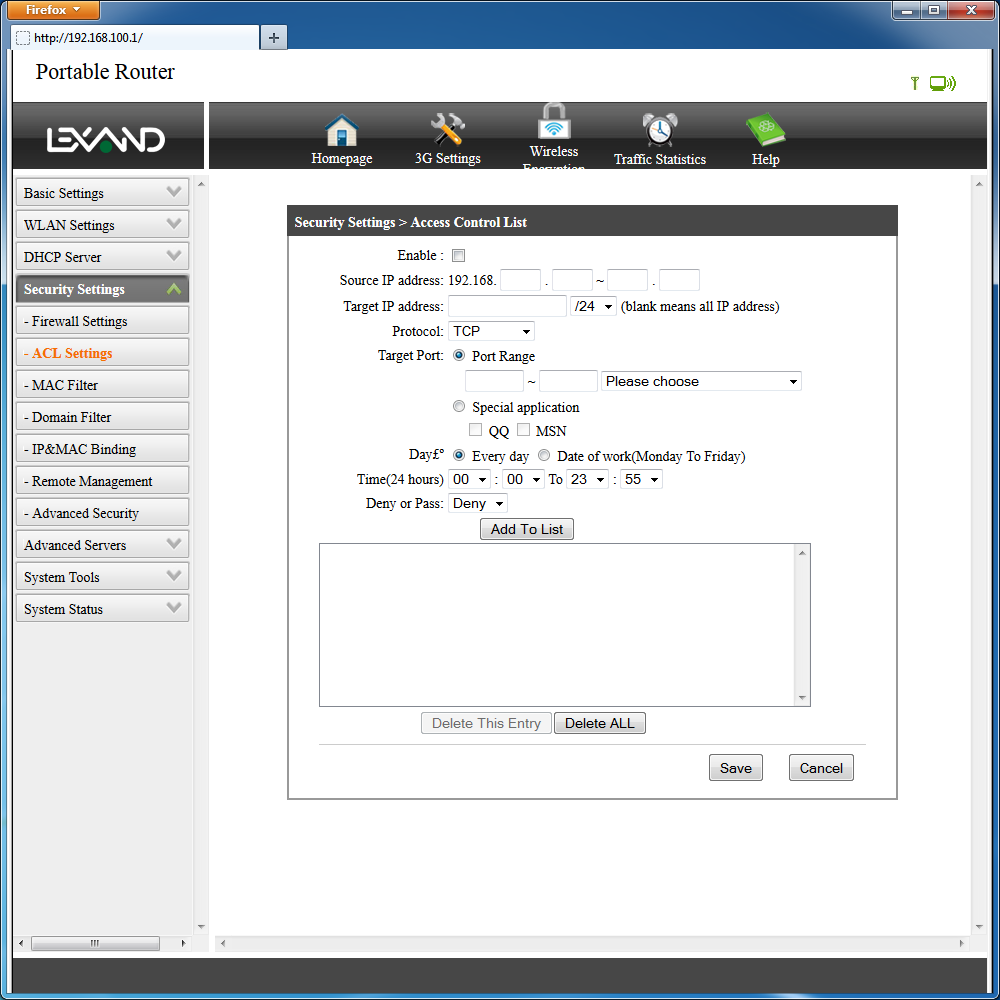The height and width of the screenshot is (1000, 1000).
Task: Expand the WLAN Settings section
Action: coord(103,224)
